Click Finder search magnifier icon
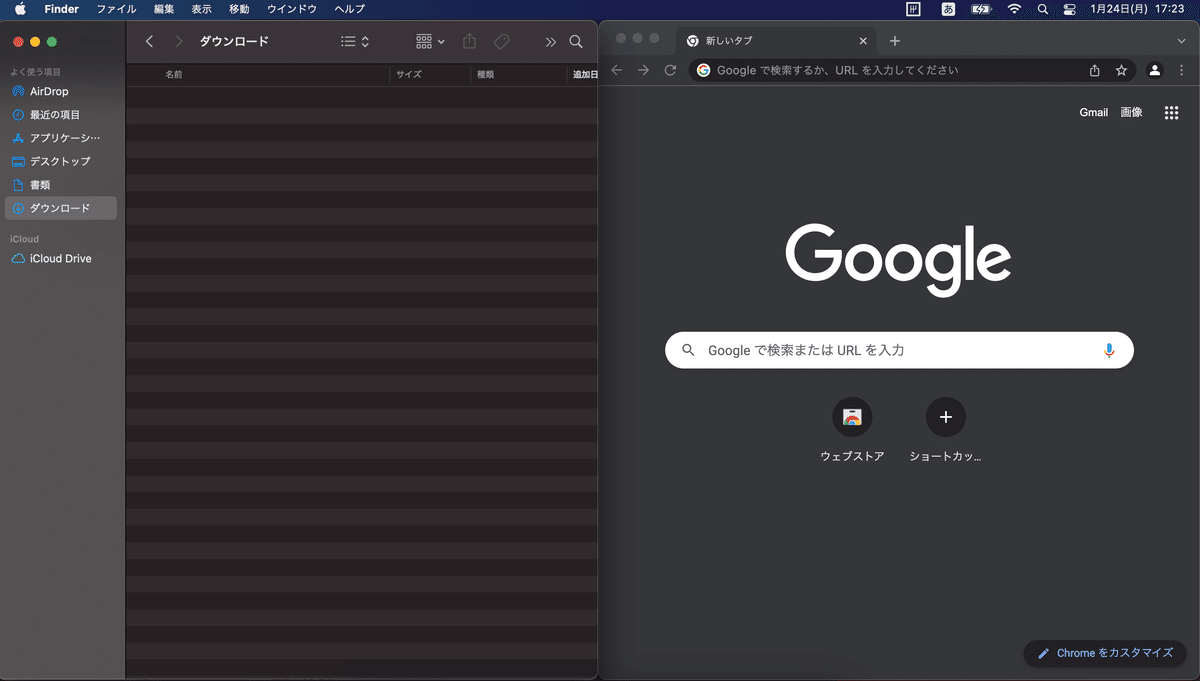The width and height of the screenshot is (1200, 681). tap(576, 42)
